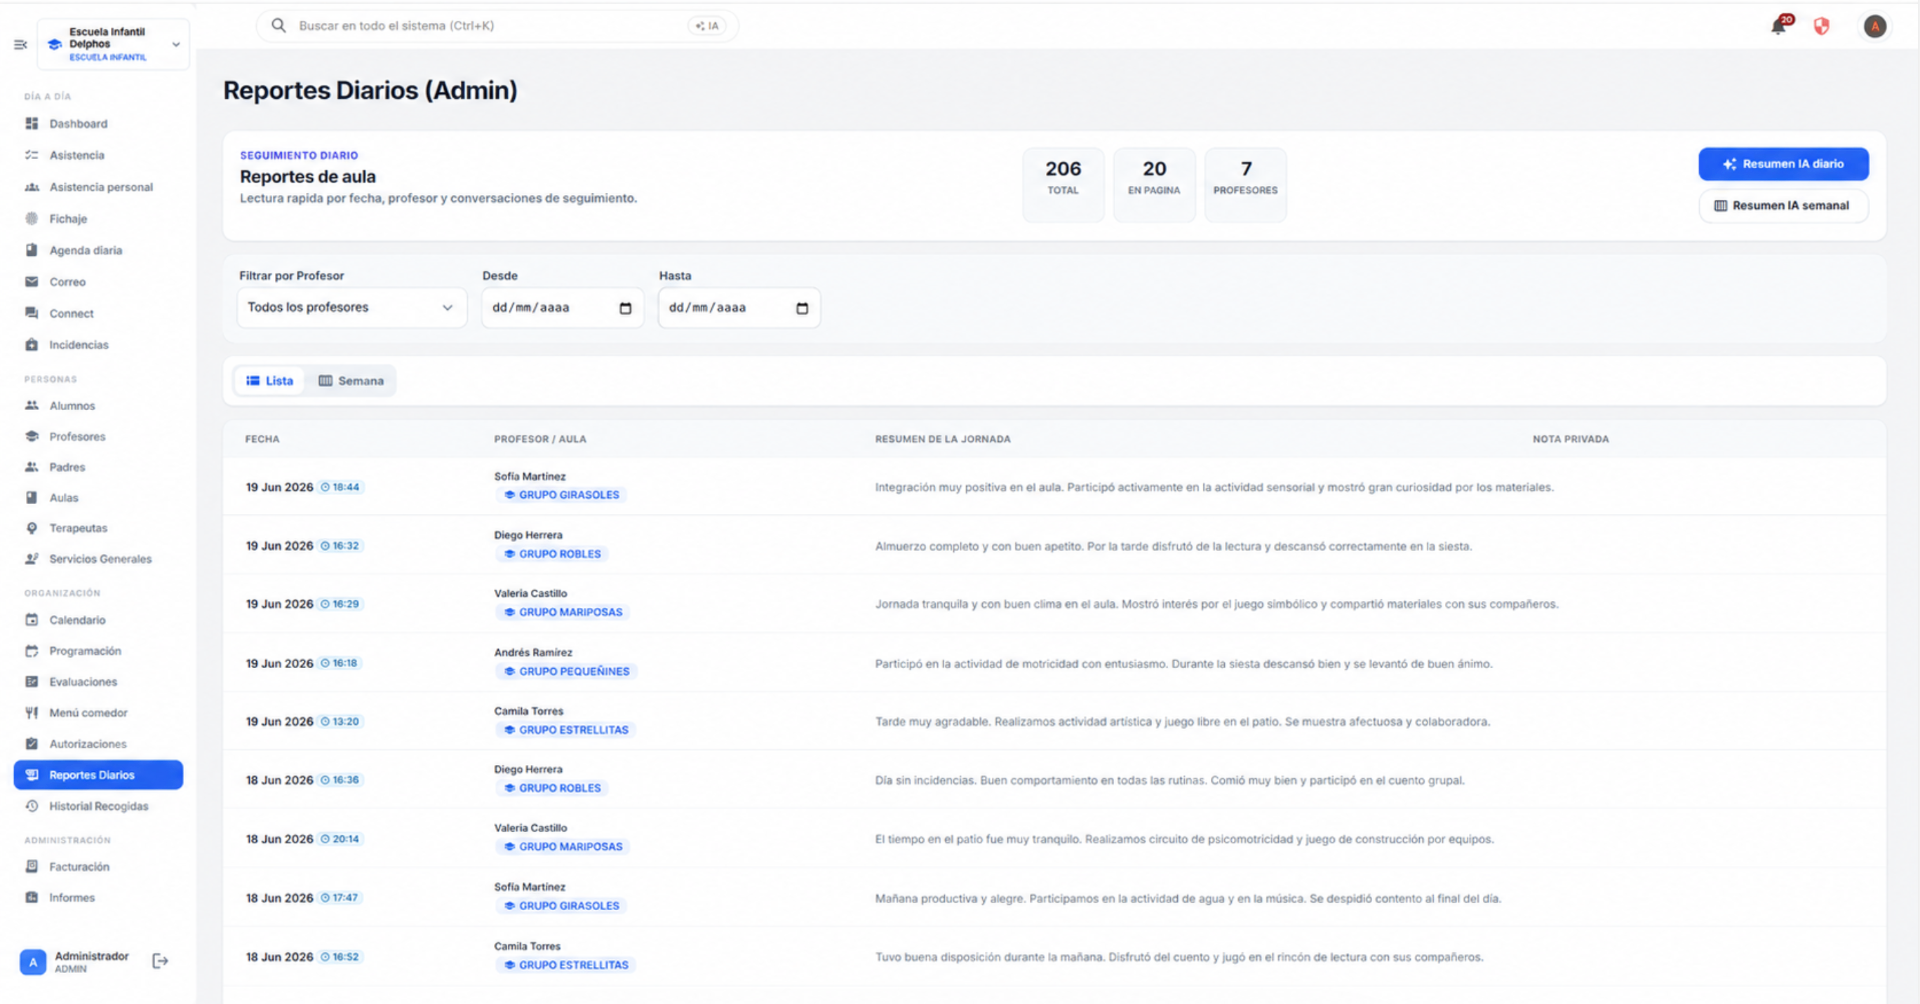Click Resumen IA semanal button
1920x1004 pixels.
[x=1783, y=206]
